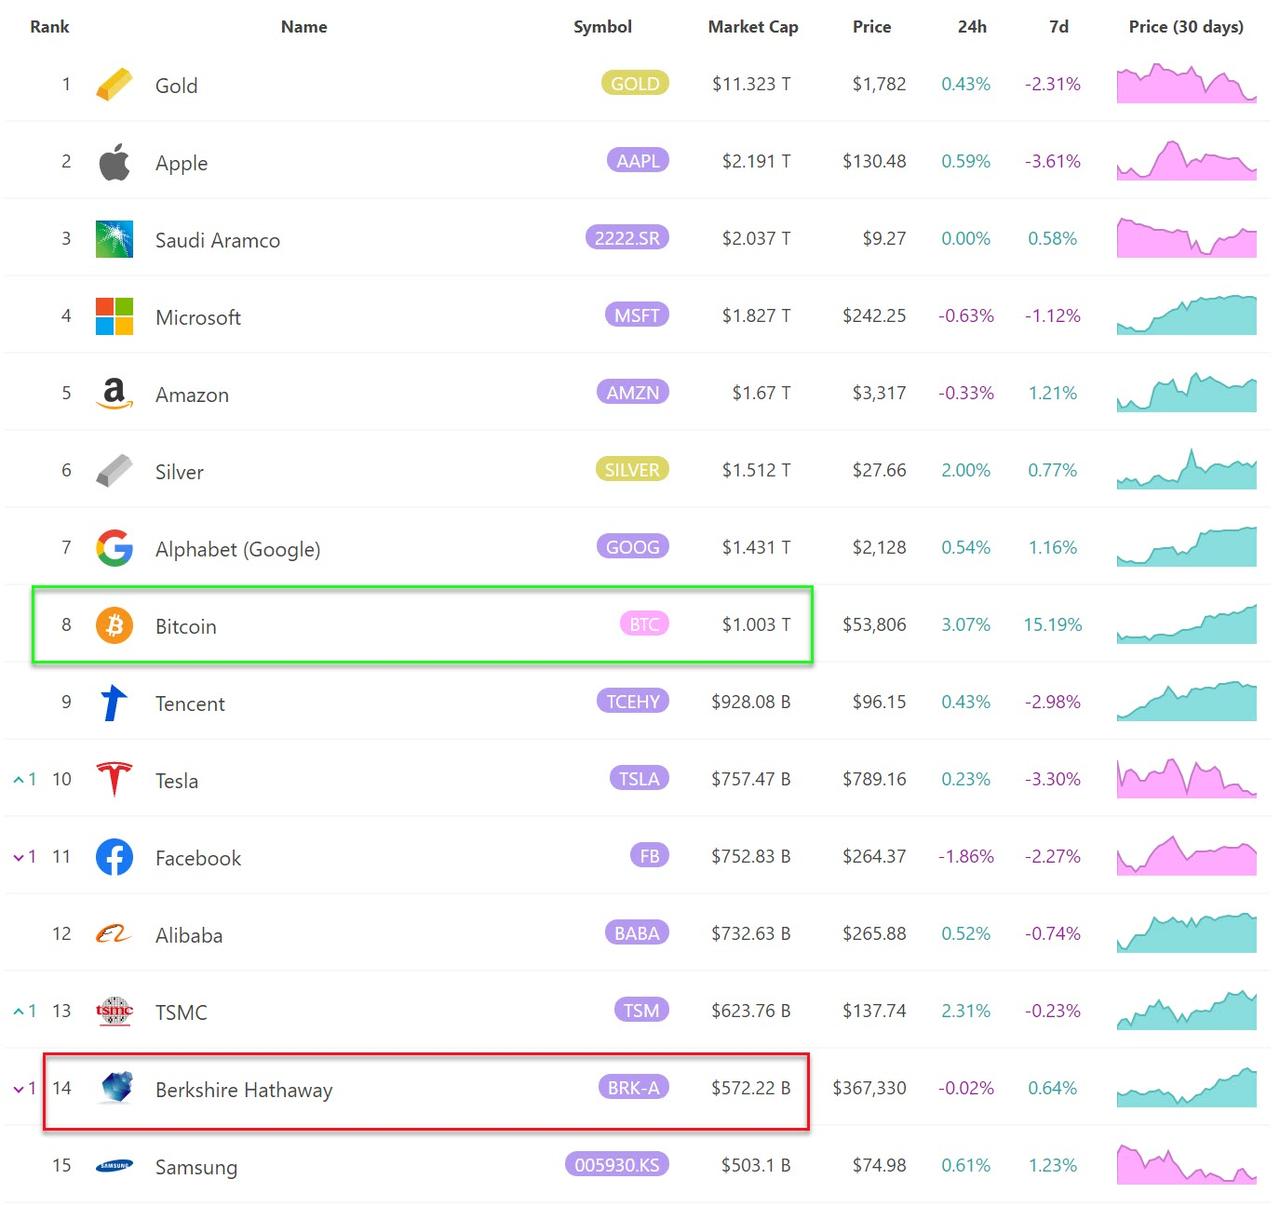Click the Microsoft four-square logo
The image size is (1280, 1206).
coord(114,316)
